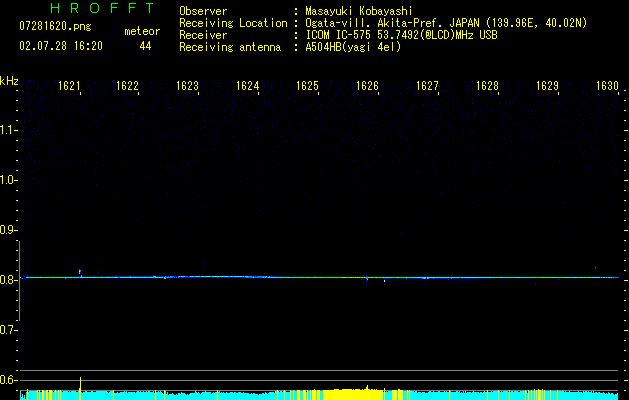Click the echo burst at 1626 on the carrier
Screen dimensions: 629x400
pyautogui.click(x=367, y=278)
